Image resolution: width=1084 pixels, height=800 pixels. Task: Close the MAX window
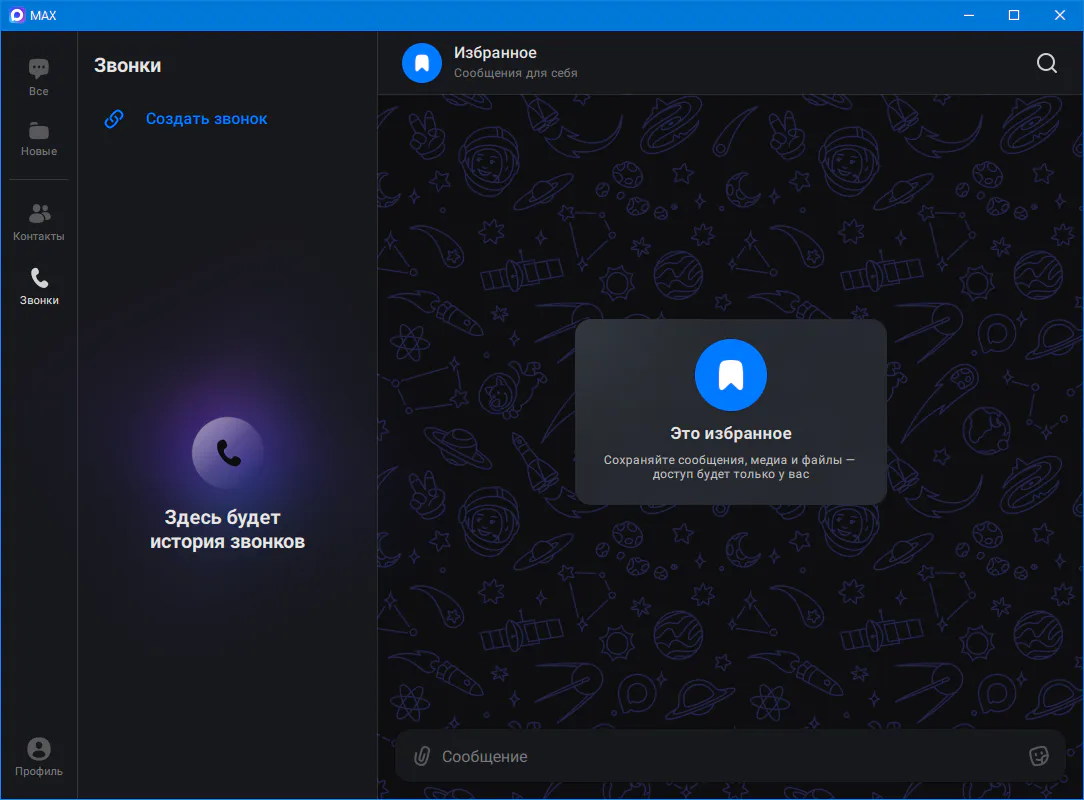[1059, 15]
